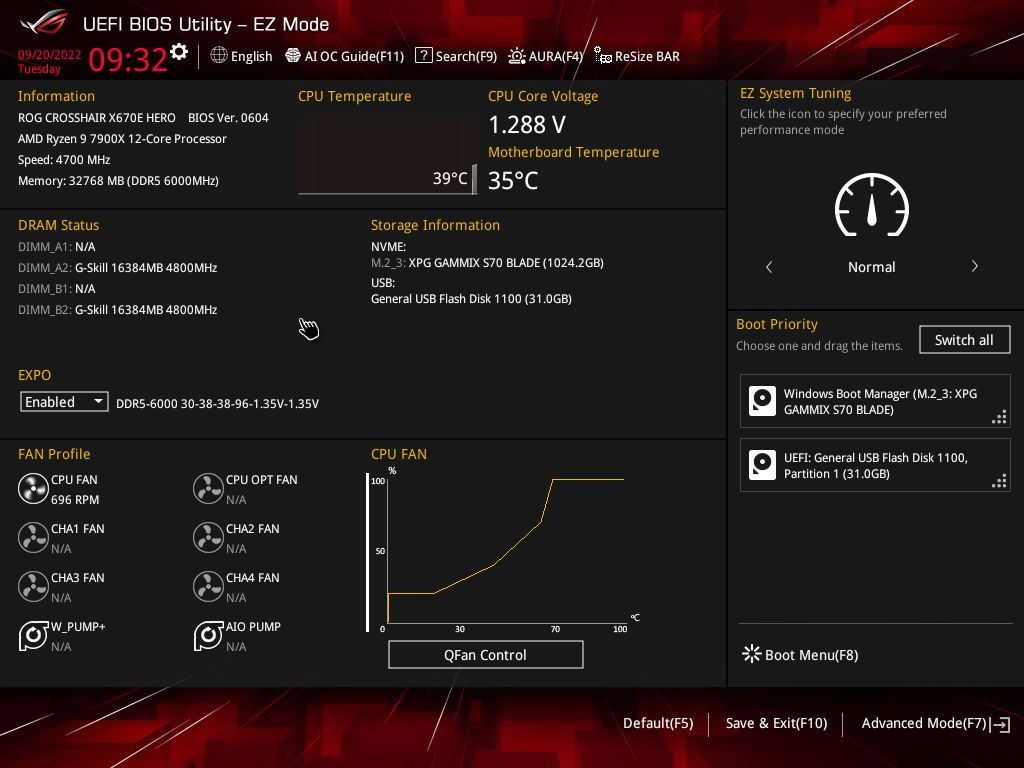This screenshot has width=1024, height=768.
Task: Click the CHA1 FAN icon
Action: (x=33, y=537)
